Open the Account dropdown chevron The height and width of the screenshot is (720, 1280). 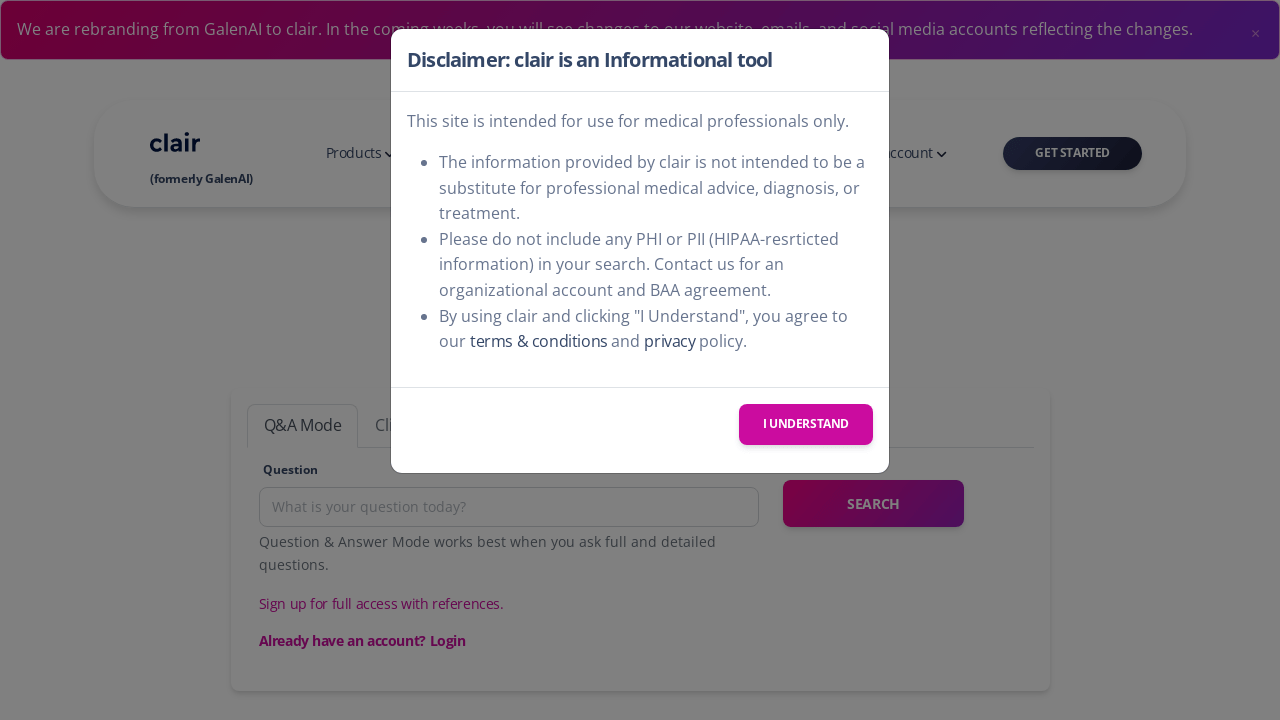pos(941,154)
